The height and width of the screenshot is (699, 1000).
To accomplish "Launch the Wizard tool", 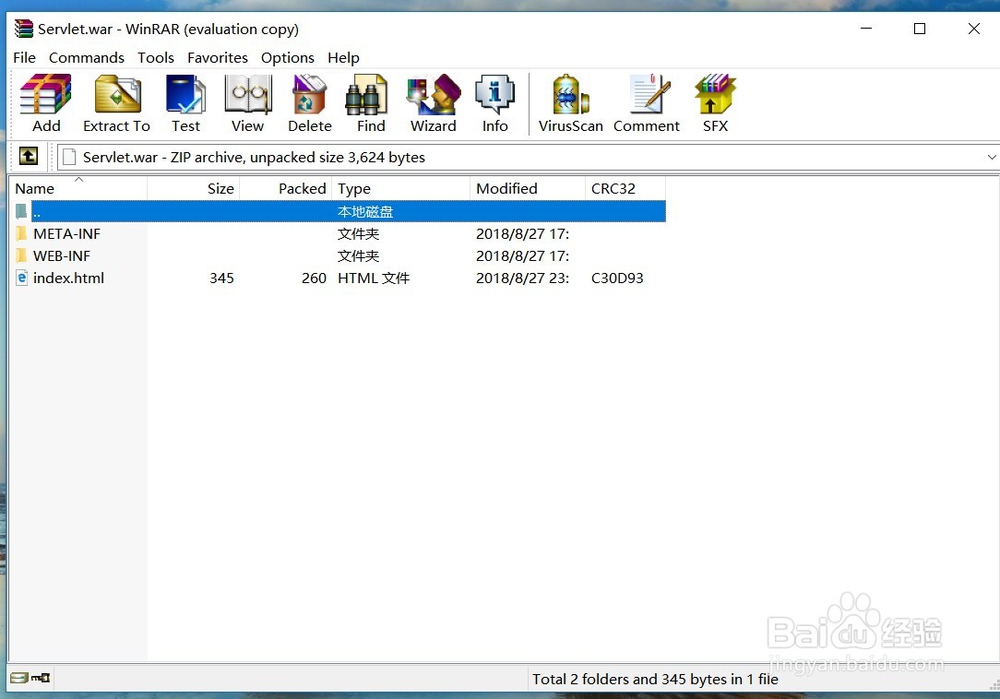I will click(433, 103).
